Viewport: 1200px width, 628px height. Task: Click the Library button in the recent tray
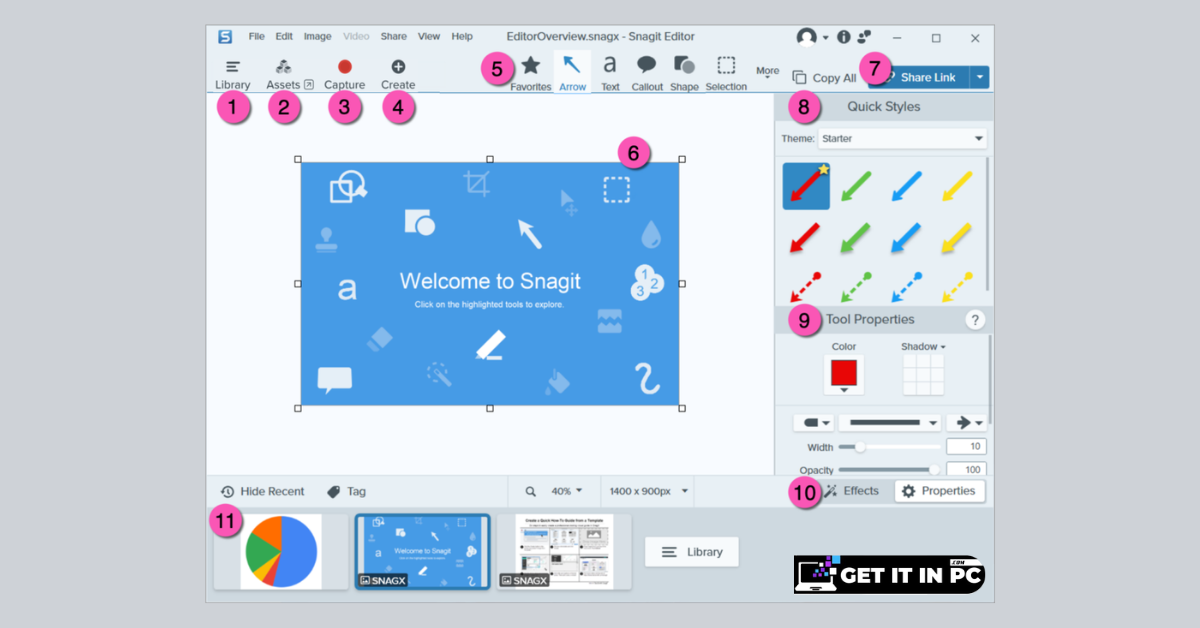coord(692,552)
